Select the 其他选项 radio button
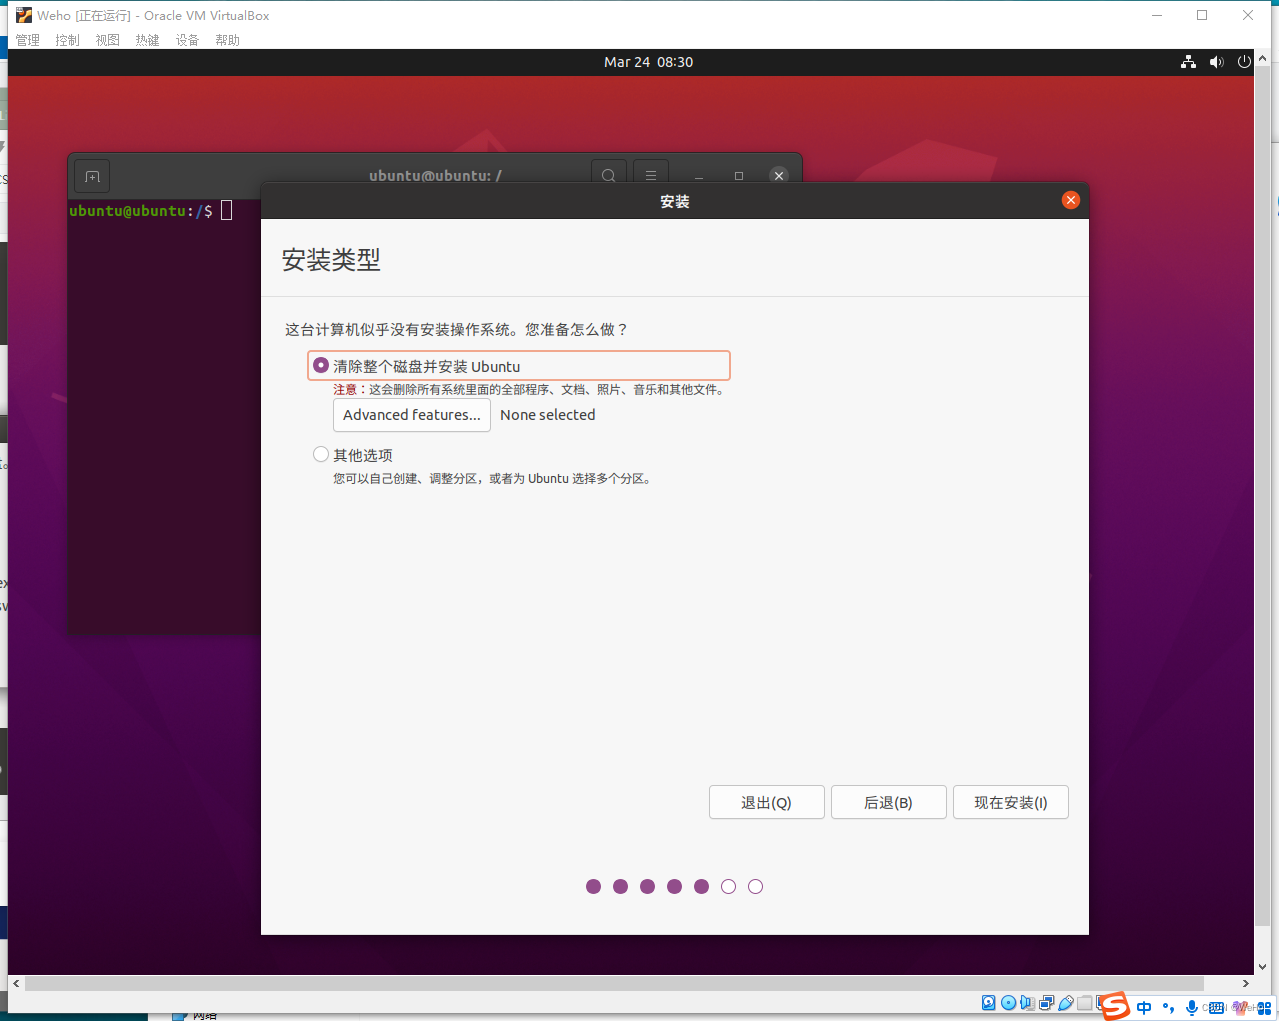The width and height of the screenshot is (1279, 1021). click(321, 454)
